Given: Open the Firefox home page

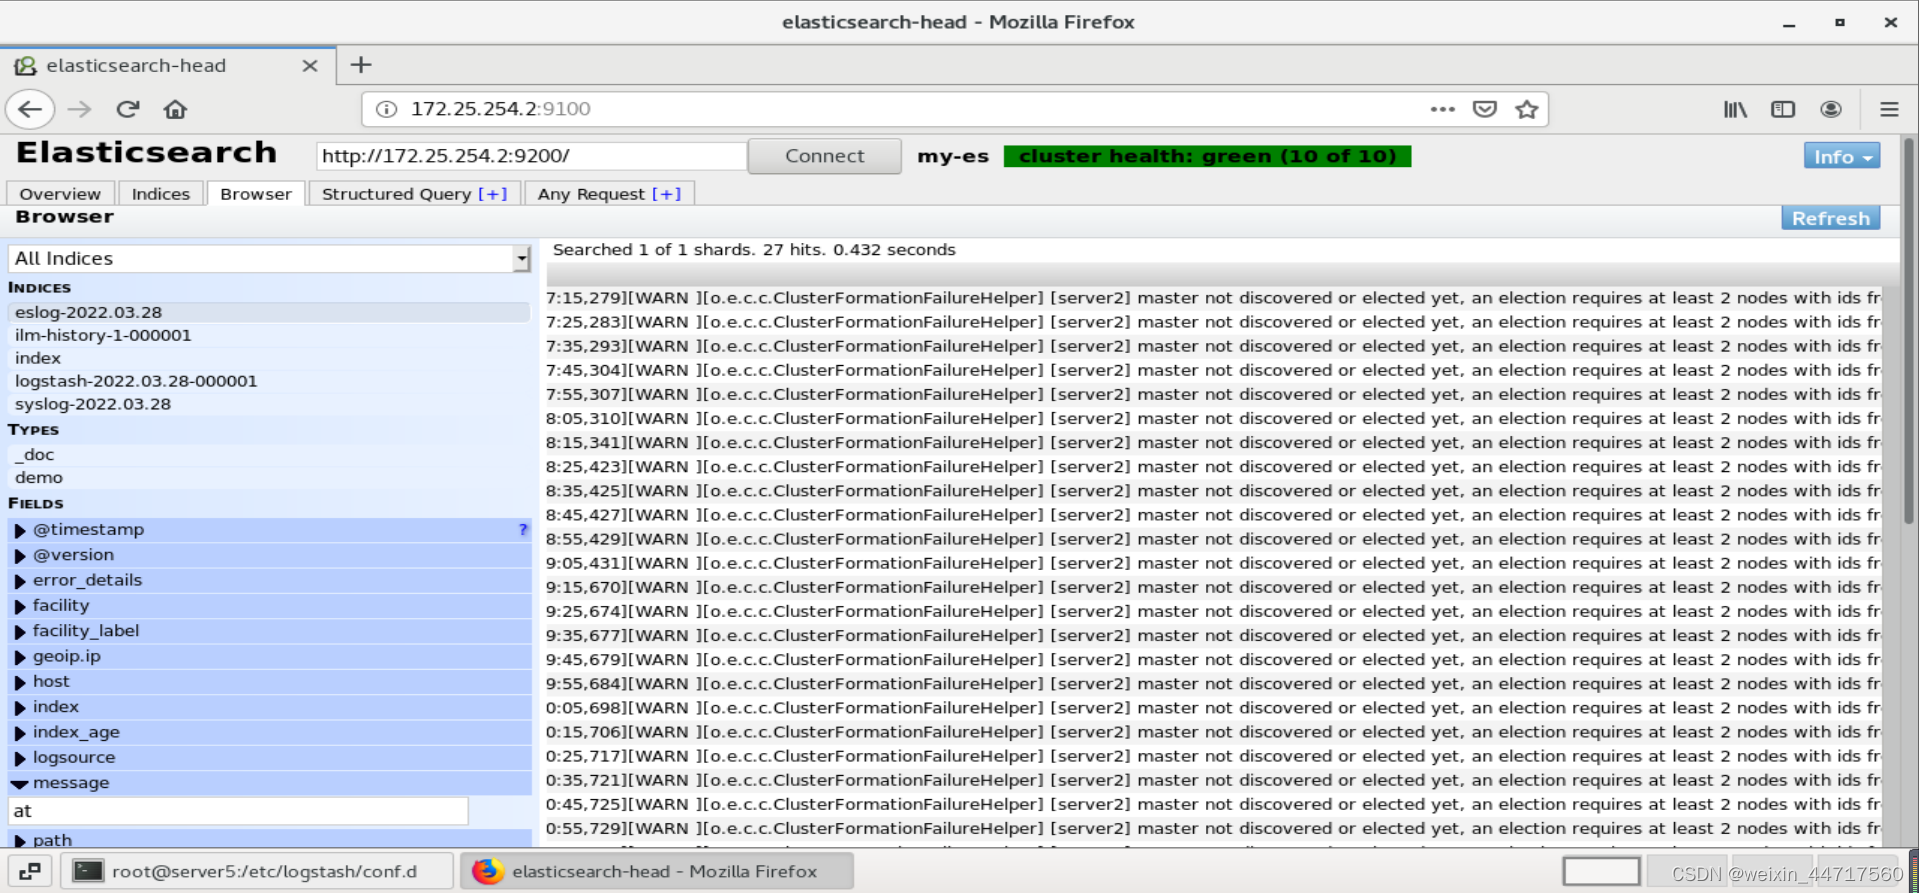Looking at the screenshot, I should (x=175, y=109).
